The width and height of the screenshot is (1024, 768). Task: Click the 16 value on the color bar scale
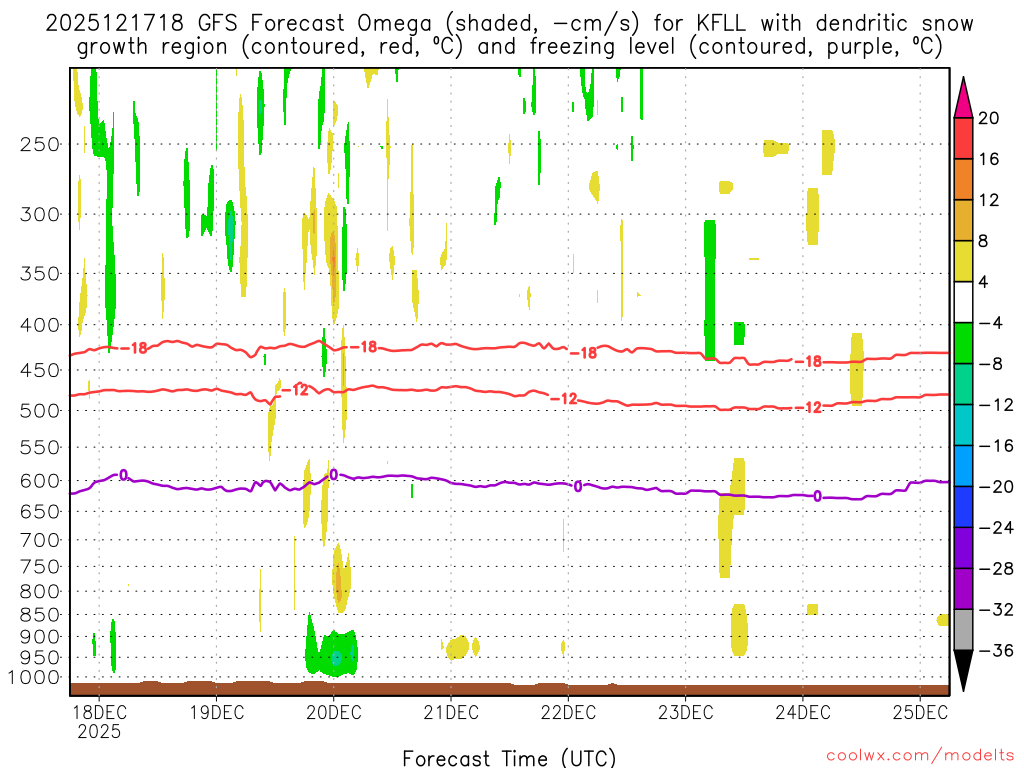click(989, 159)
